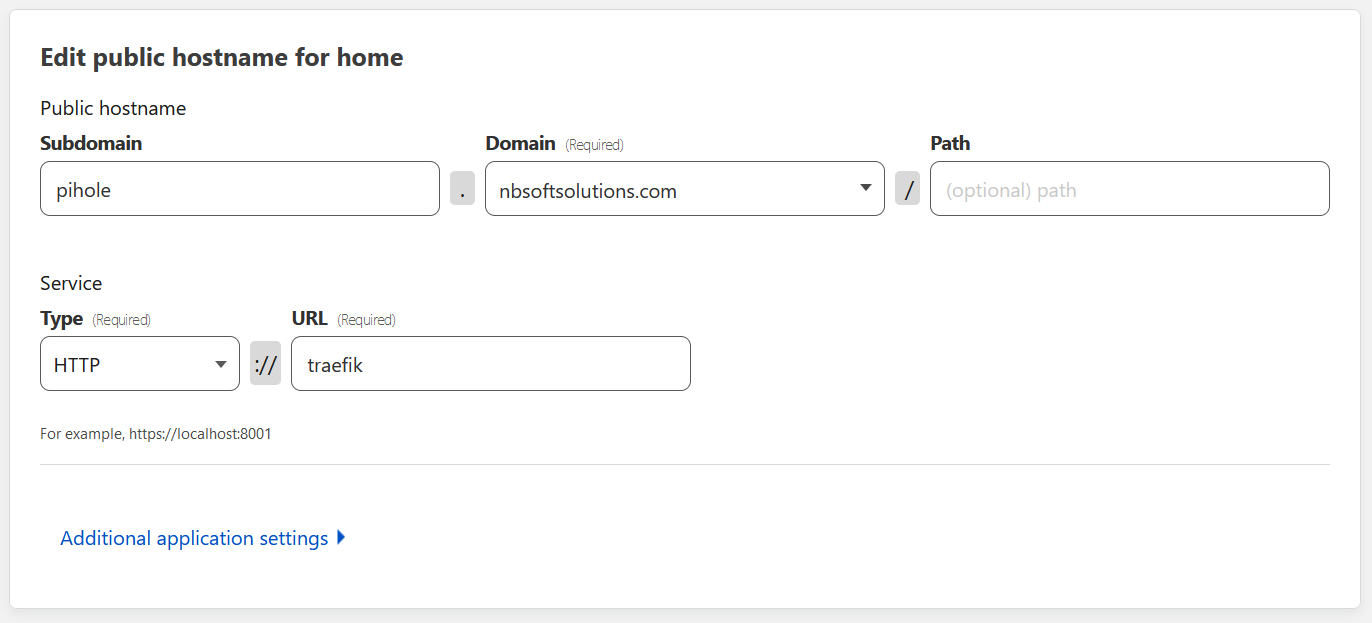Click the arrow icon in Type dropdown
This screenshot has width=1372, height=623.
point(221,364)
